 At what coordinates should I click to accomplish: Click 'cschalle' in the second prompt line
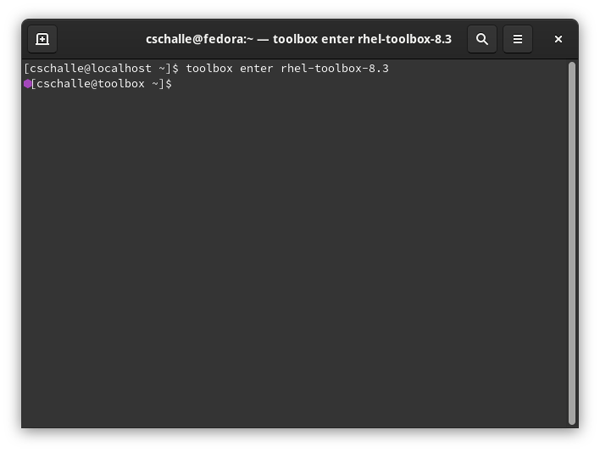[66, 84]
